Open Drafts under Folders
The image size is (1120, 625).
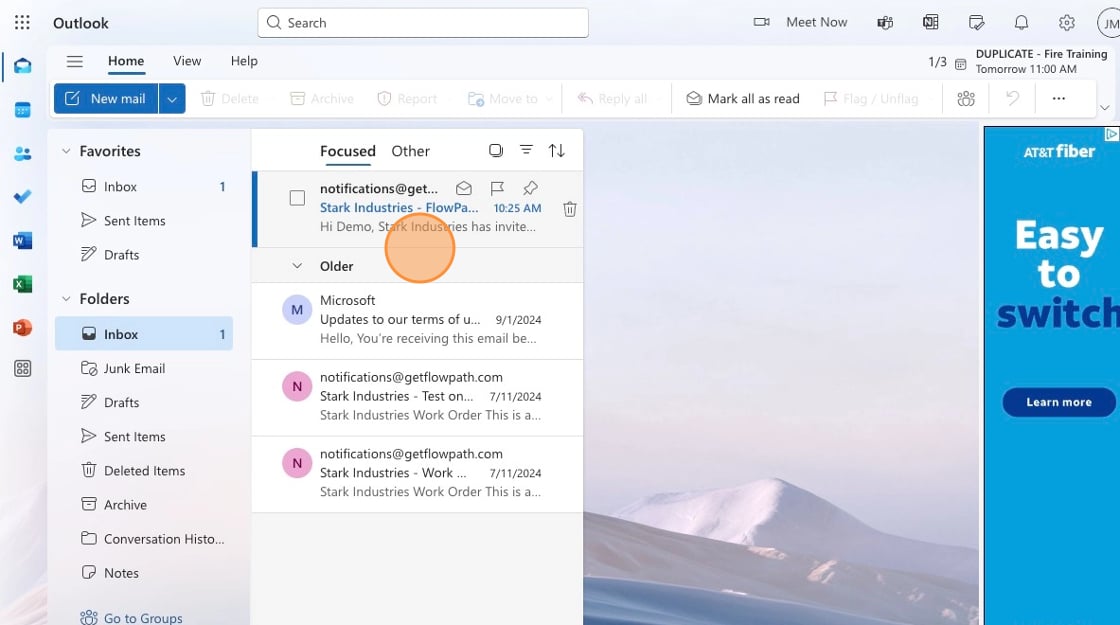pos(144,402)
